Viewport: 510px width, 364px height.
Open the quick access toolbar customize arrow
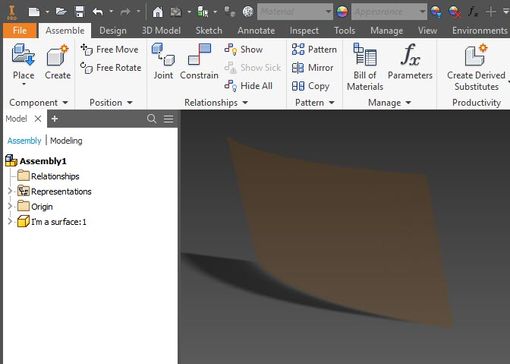[506, 12]
